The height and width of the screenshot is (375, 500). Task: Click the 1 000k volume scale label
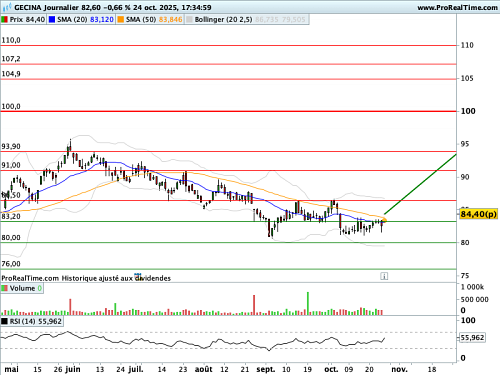(472, 287)
